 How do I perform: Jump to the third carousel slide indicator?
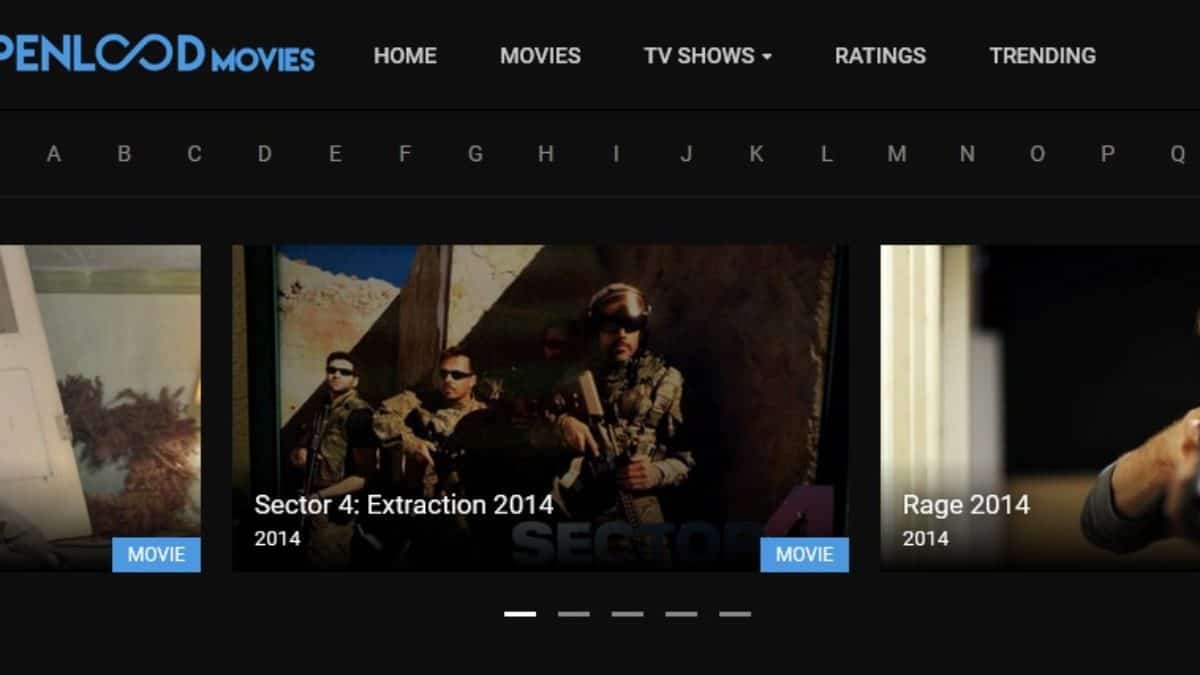click(x=628, y=614)
